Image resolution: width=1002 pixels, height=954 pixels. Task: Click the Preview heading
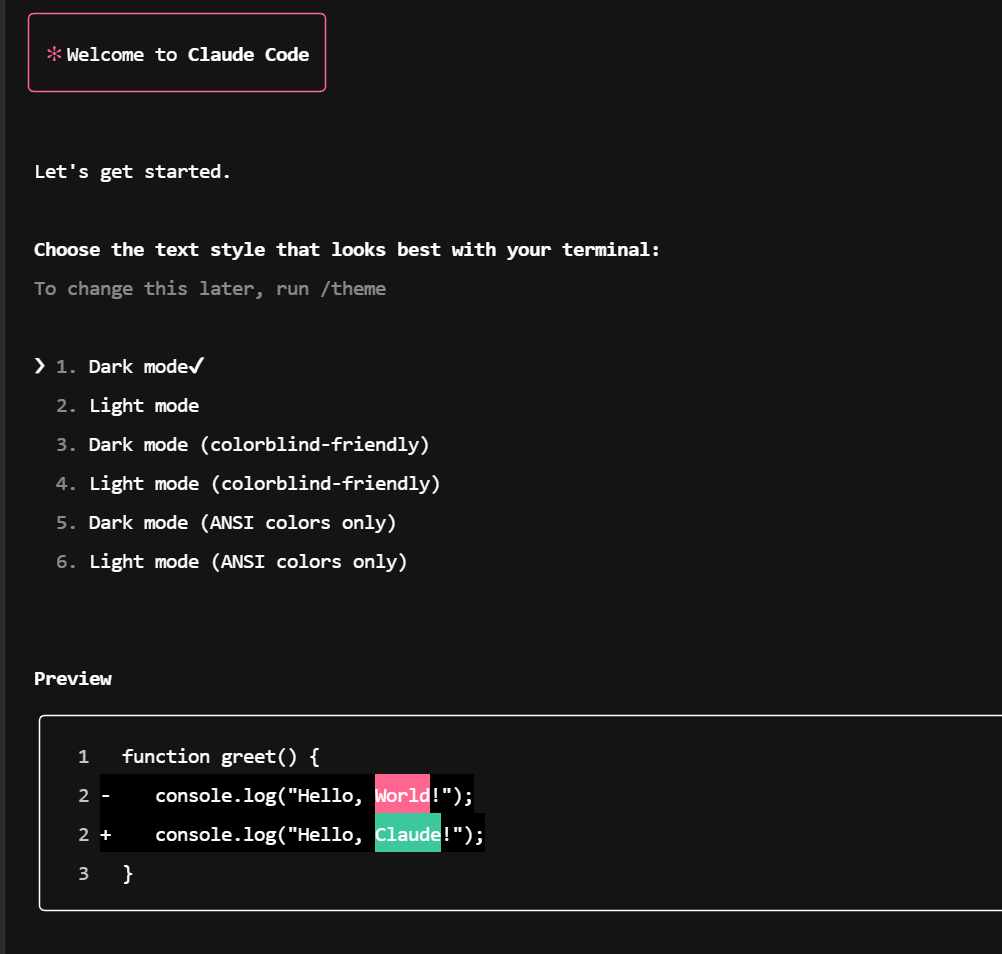coord(73,679)
